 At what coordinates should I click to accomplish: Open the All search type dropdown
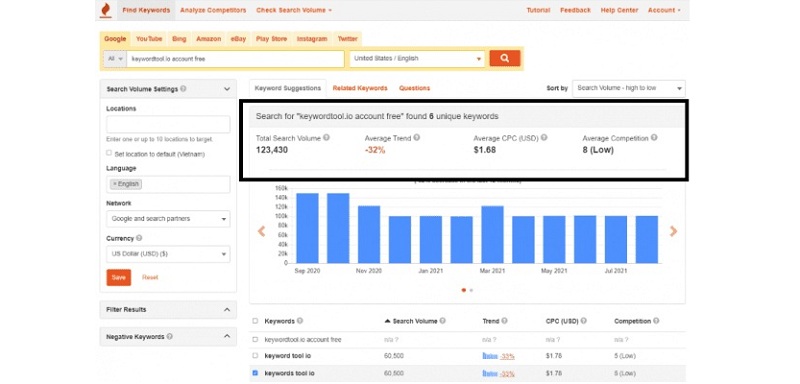point(115,59)
